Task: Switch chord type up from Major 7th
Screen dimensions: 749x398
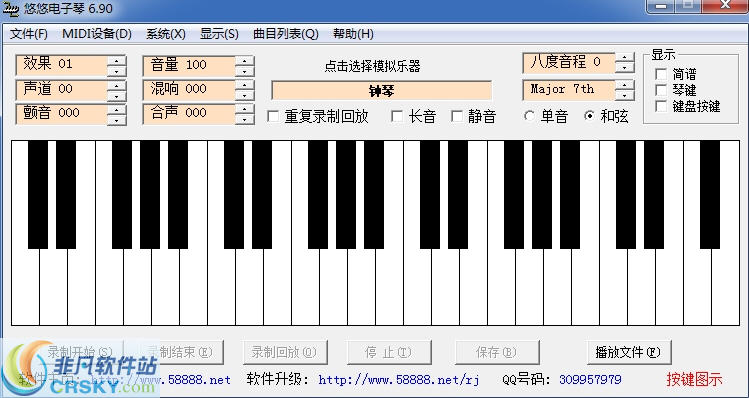Action: tap(625, 85)
